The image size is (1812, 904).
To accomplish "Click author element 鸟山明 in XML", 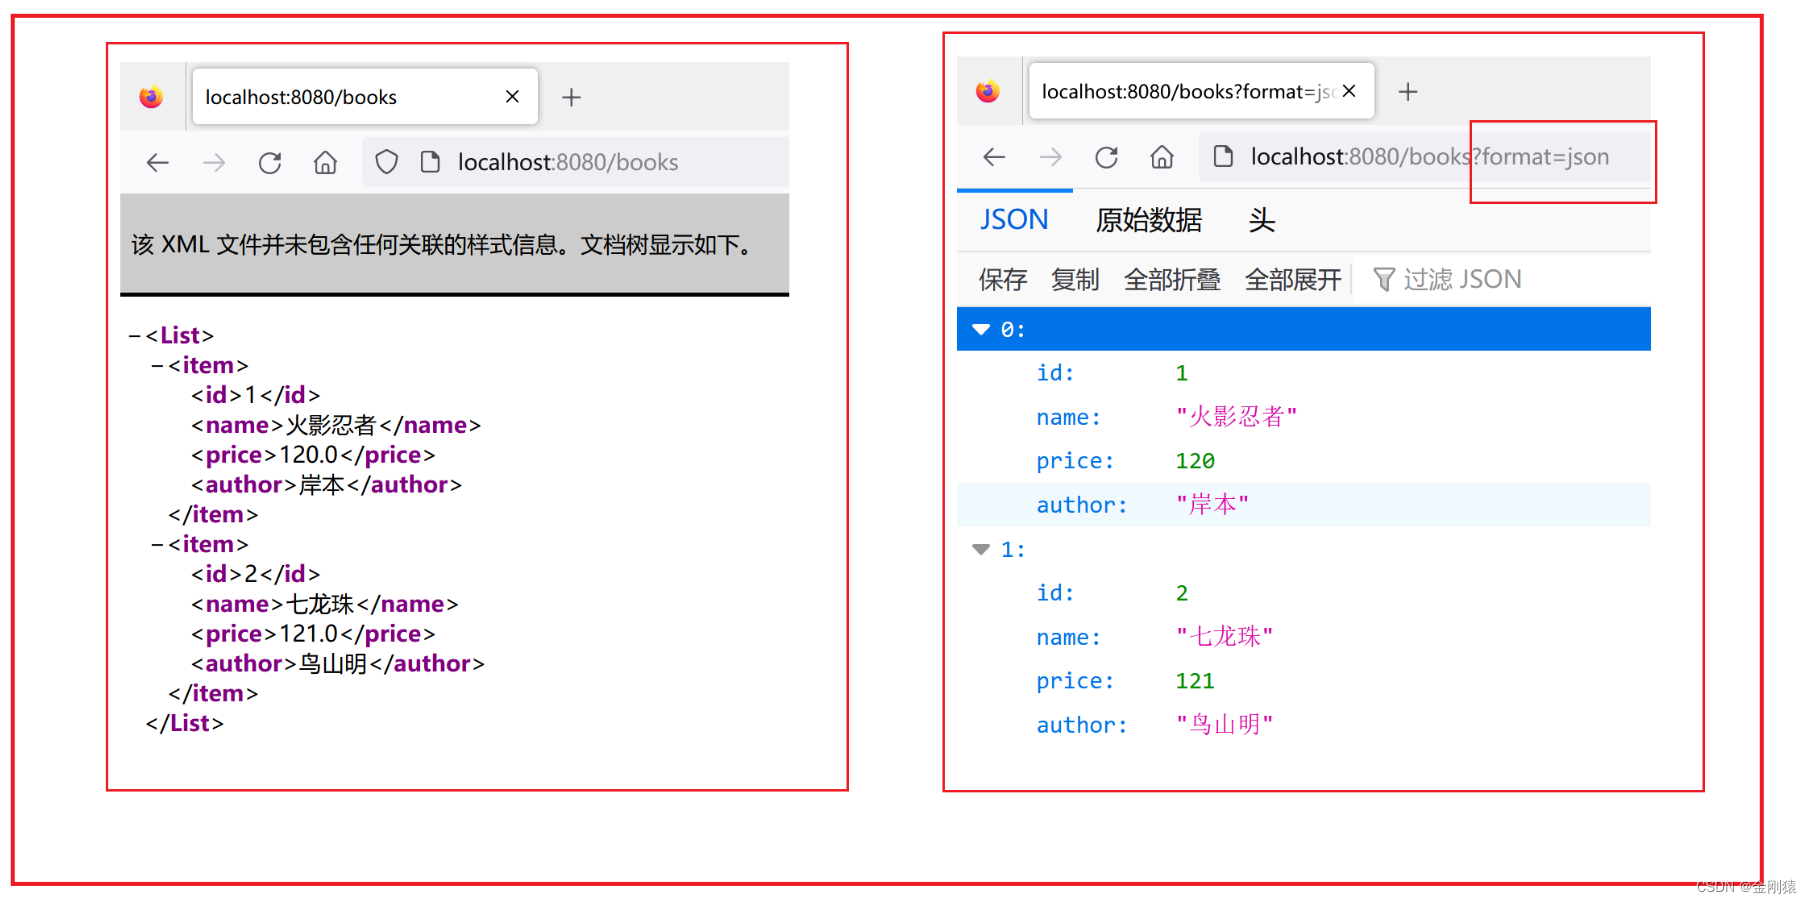I will click(x=337, y=664).
